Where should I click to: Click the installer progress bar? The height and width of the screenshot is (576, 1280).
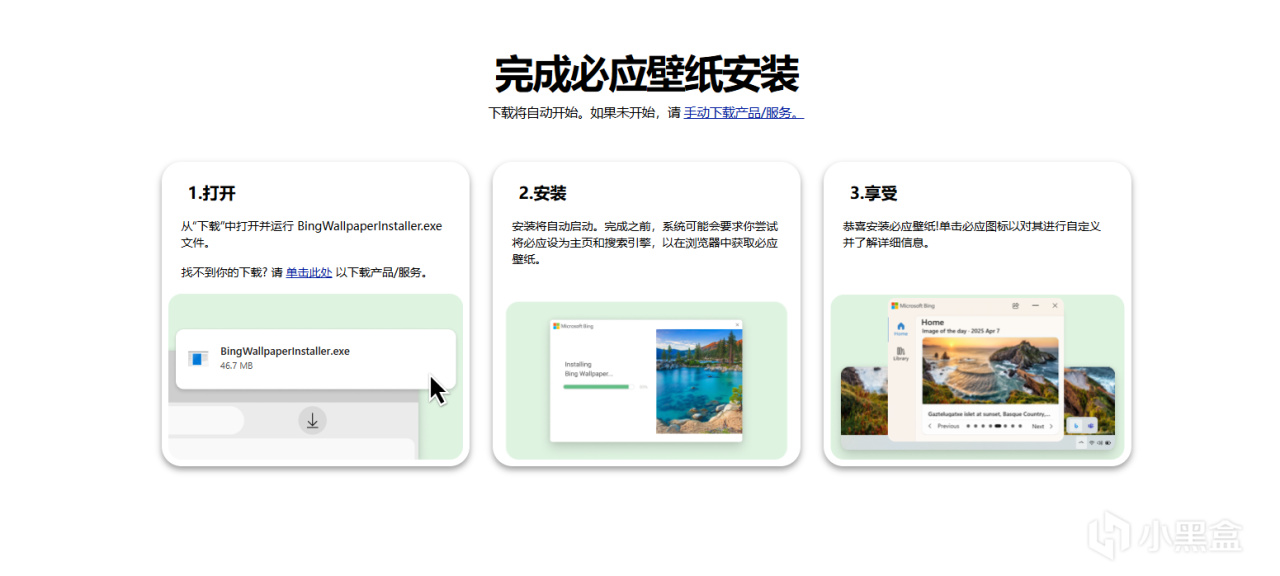[x=599, y=386]
